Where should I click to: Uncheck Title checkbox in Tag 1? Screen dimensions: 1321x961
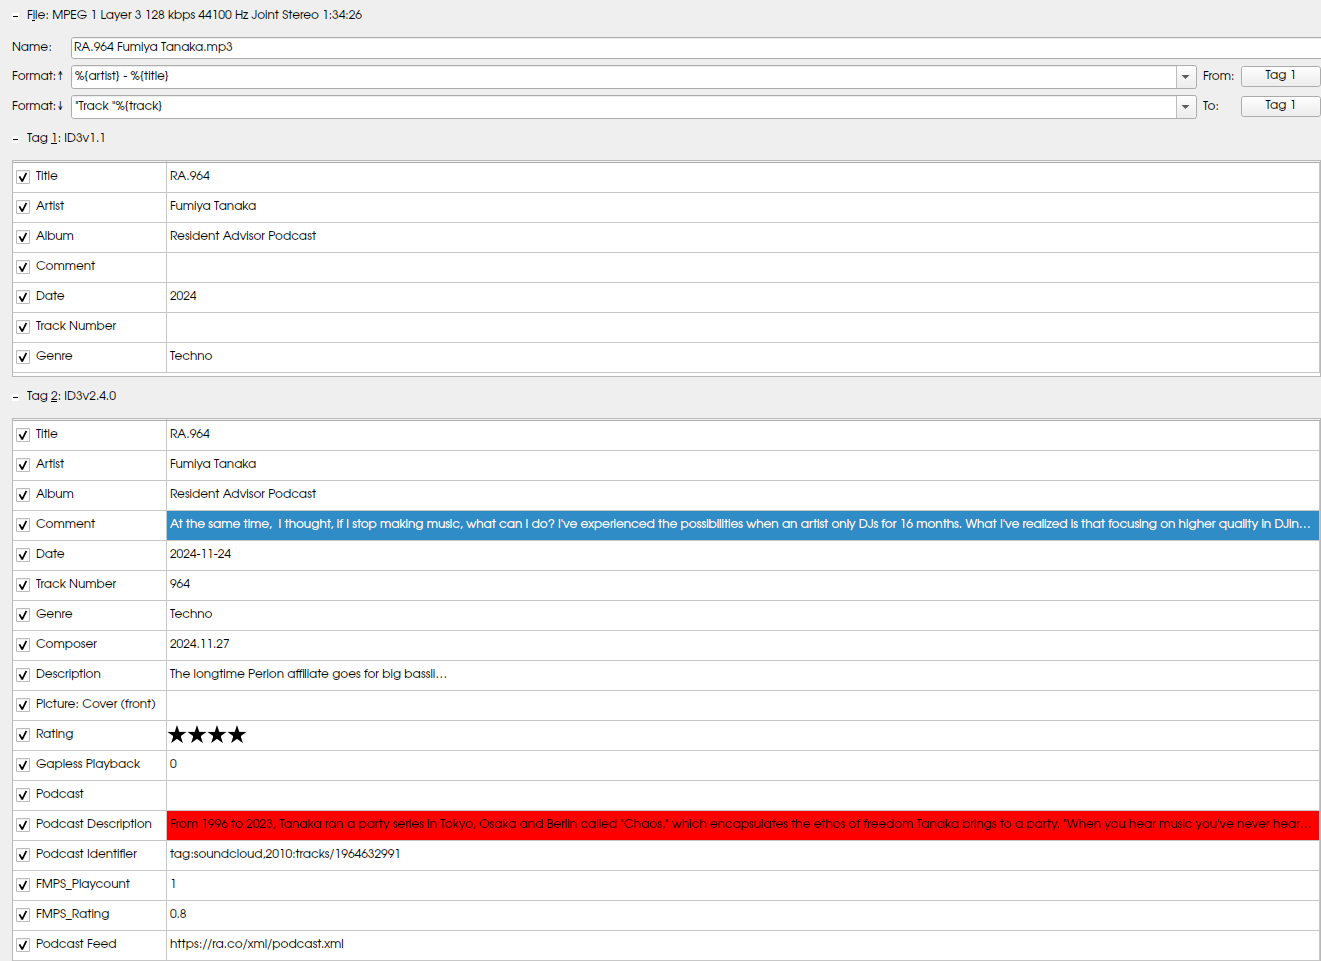pyautogui.click(x=23, y=177)
